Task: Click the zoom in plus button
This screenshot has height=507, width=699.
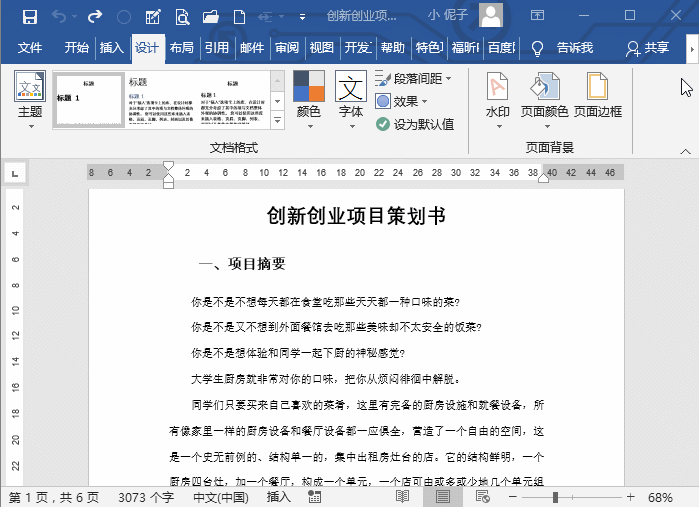Action: [630, 497]
